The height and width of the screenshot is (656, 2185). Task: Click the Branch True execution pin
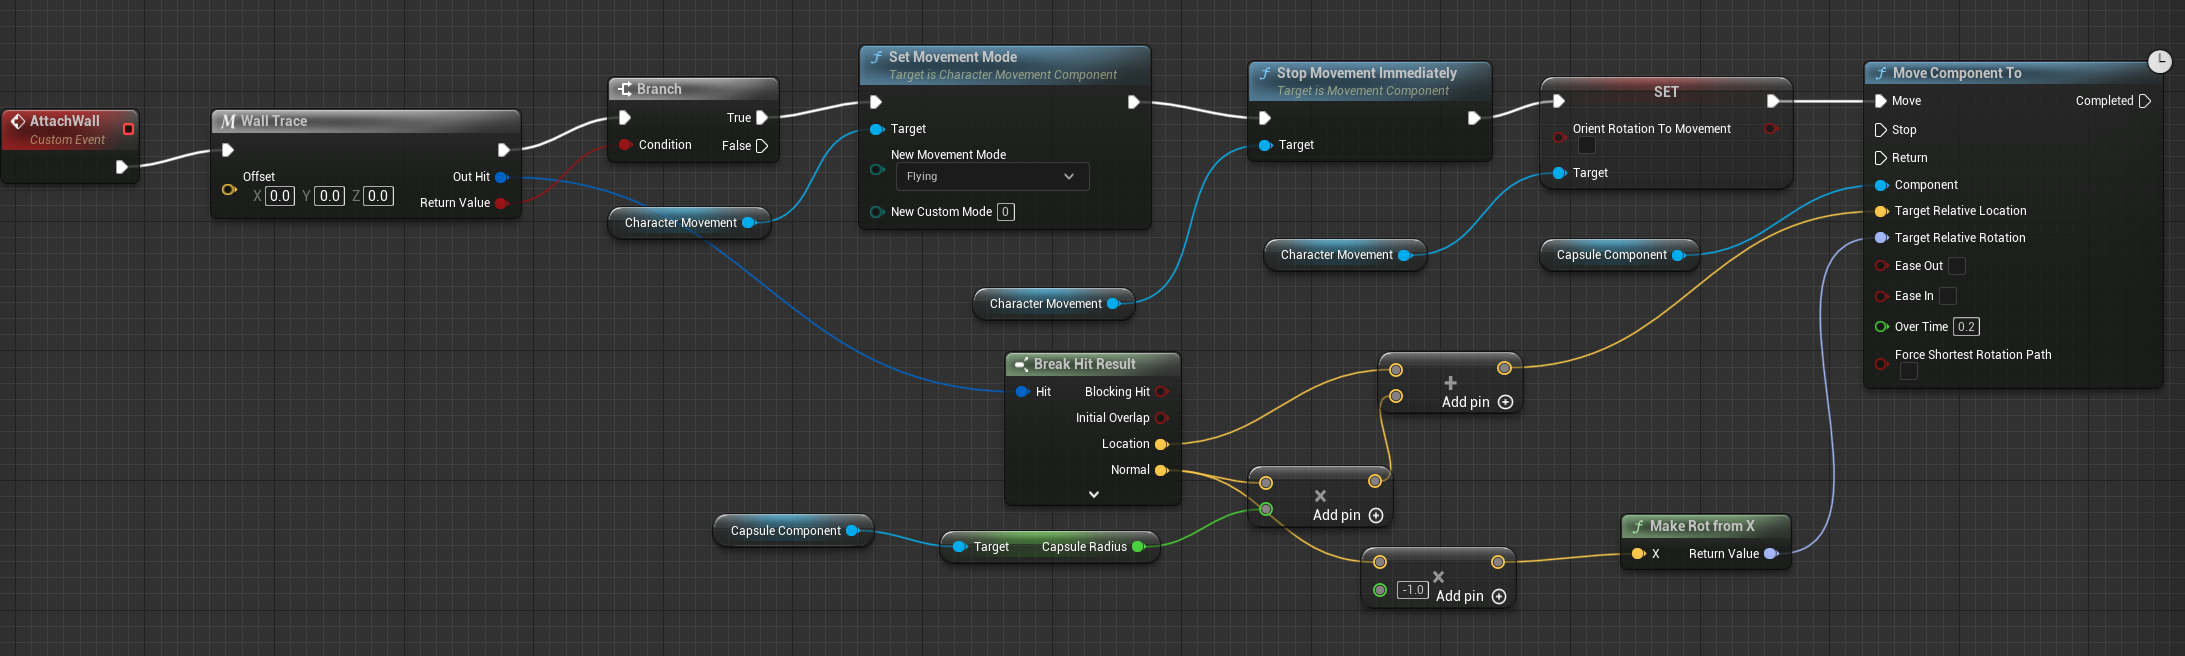[x=762, y=118]
